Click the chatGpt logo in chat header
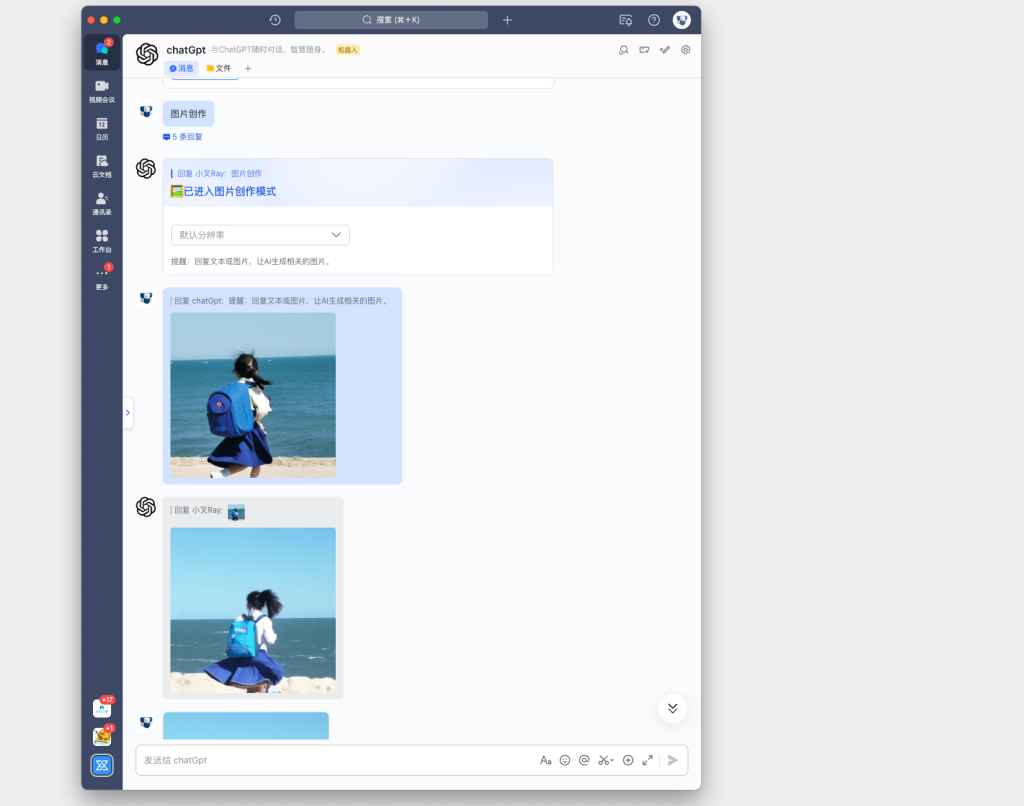 click(147, 54)
